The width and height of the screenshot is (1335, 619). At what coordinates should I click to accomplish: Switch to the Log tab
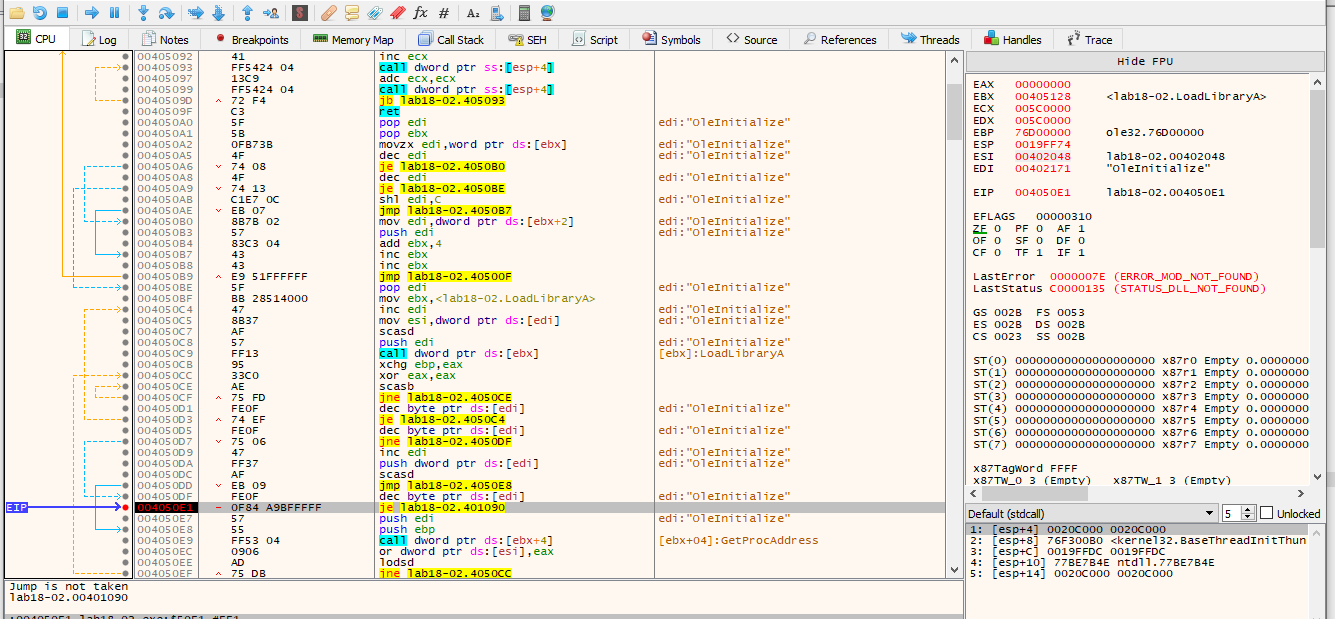(98, 40)
